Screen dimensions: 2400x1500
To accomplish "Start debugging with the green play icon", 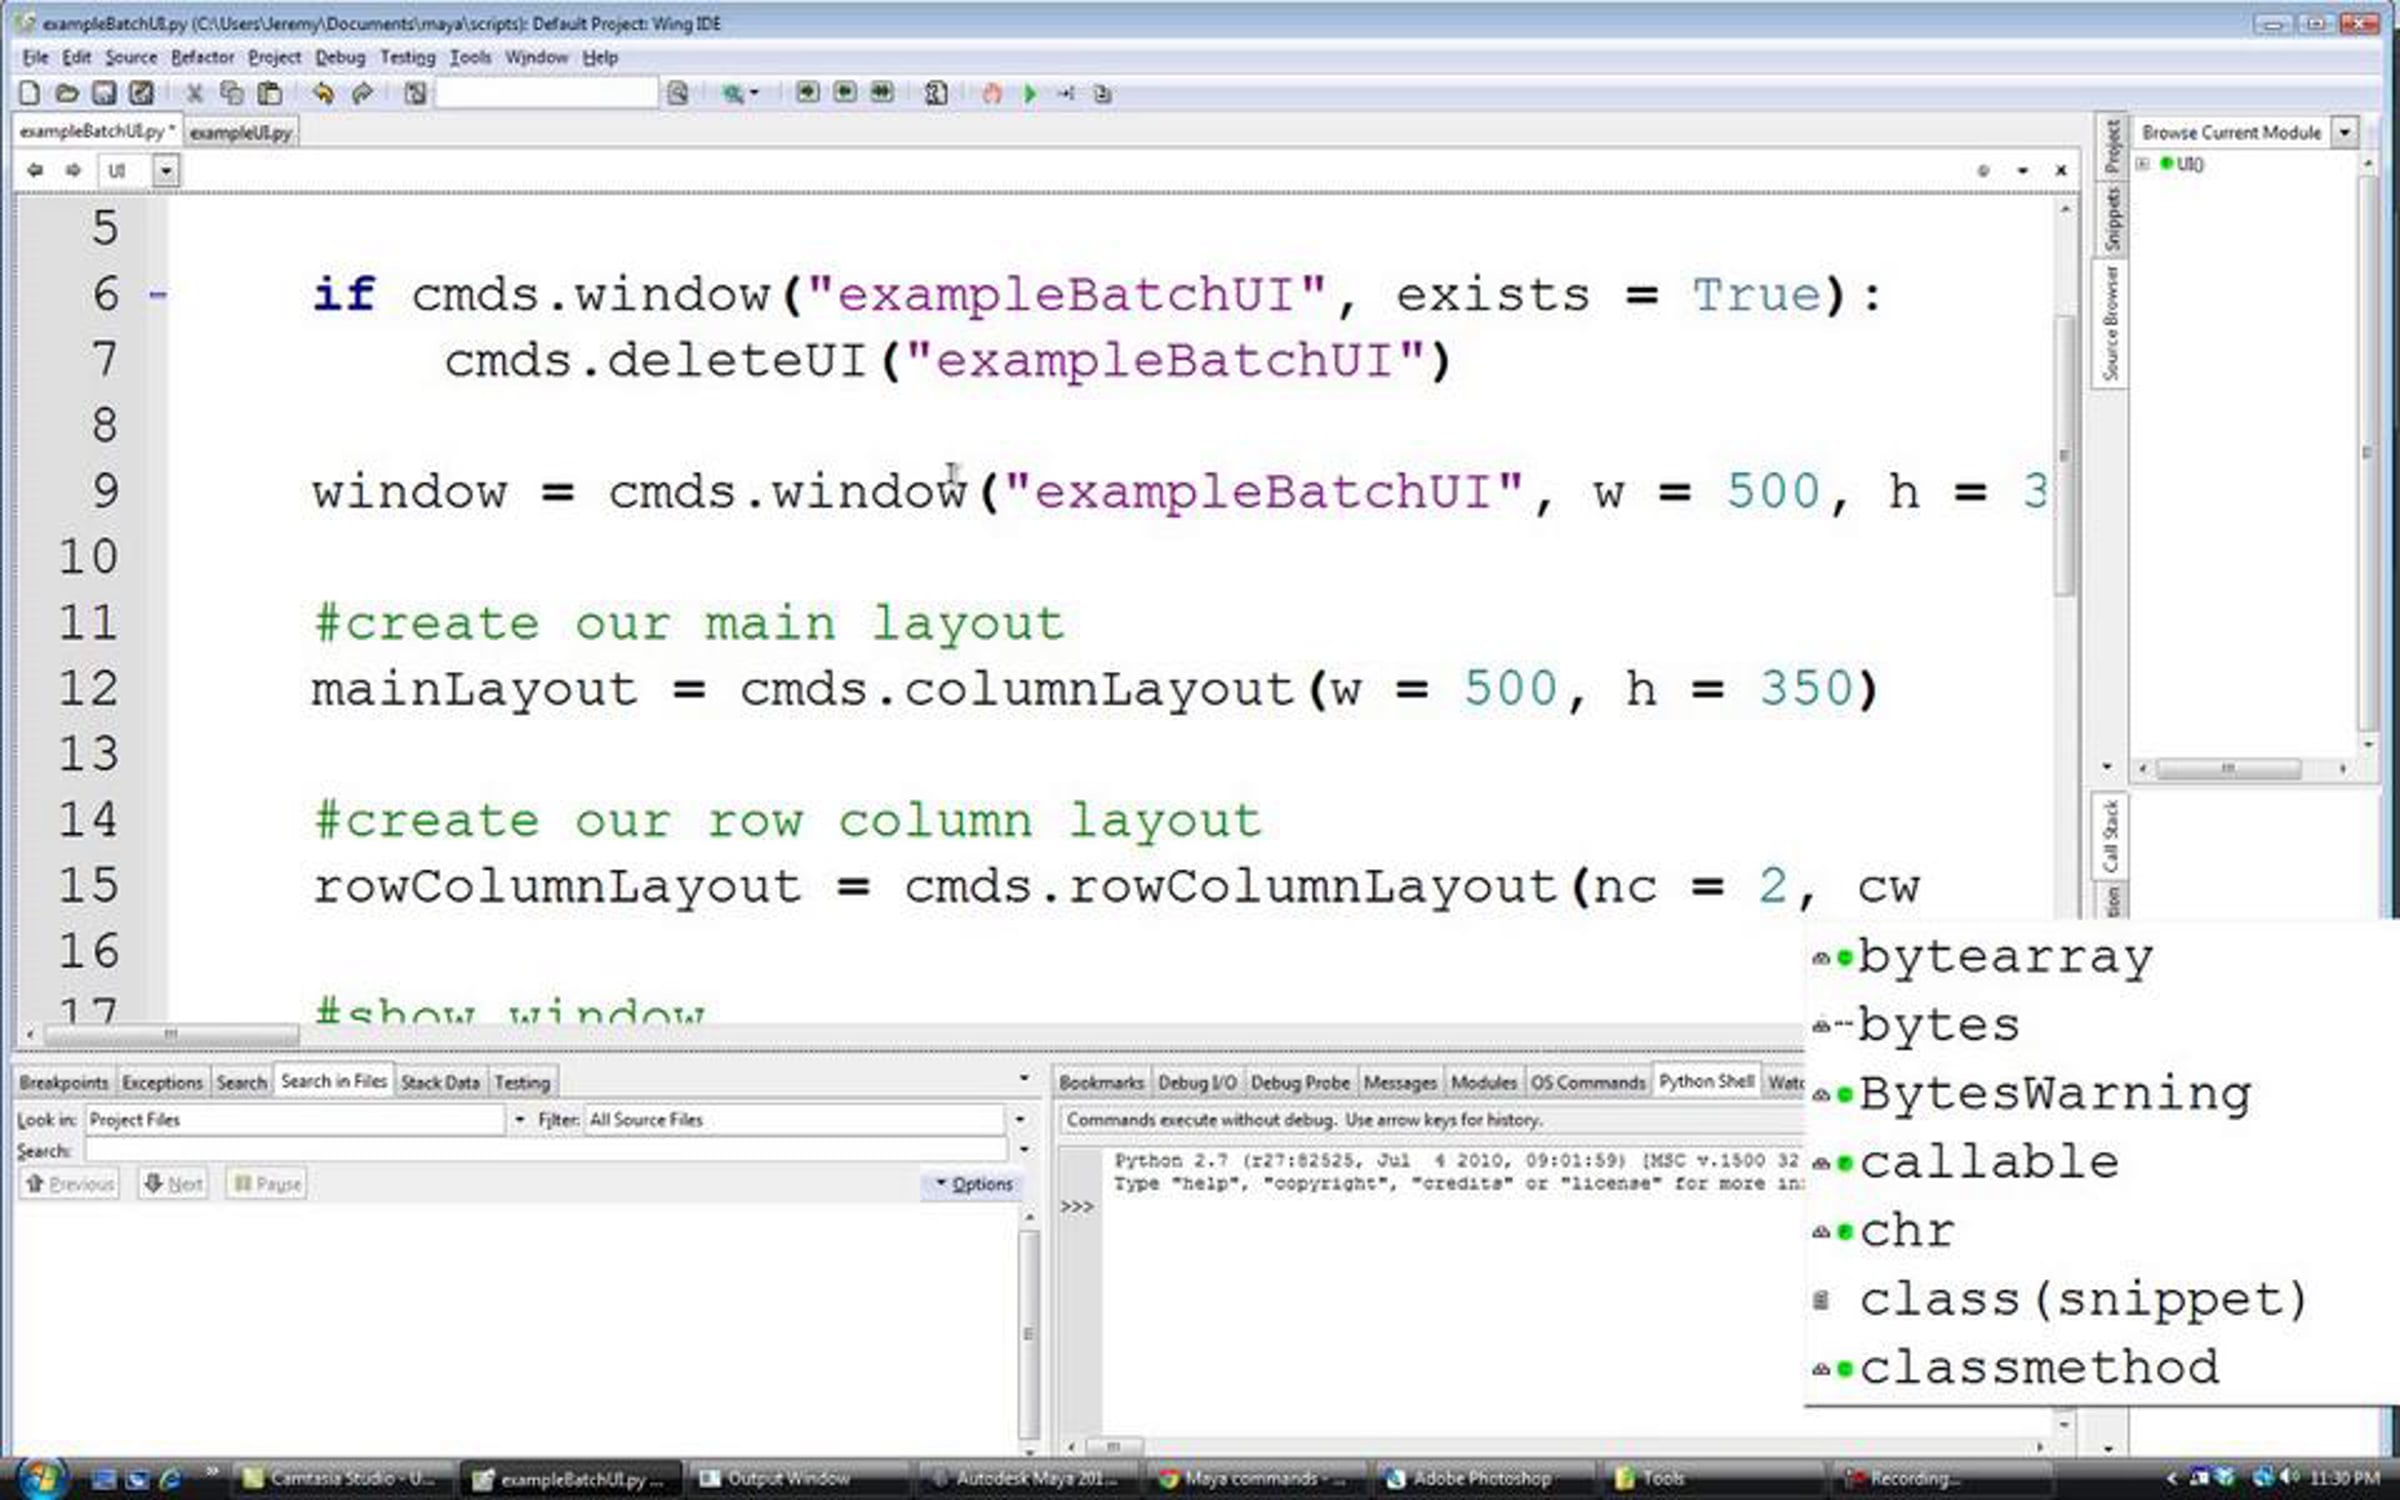I will click(1030, 93).
